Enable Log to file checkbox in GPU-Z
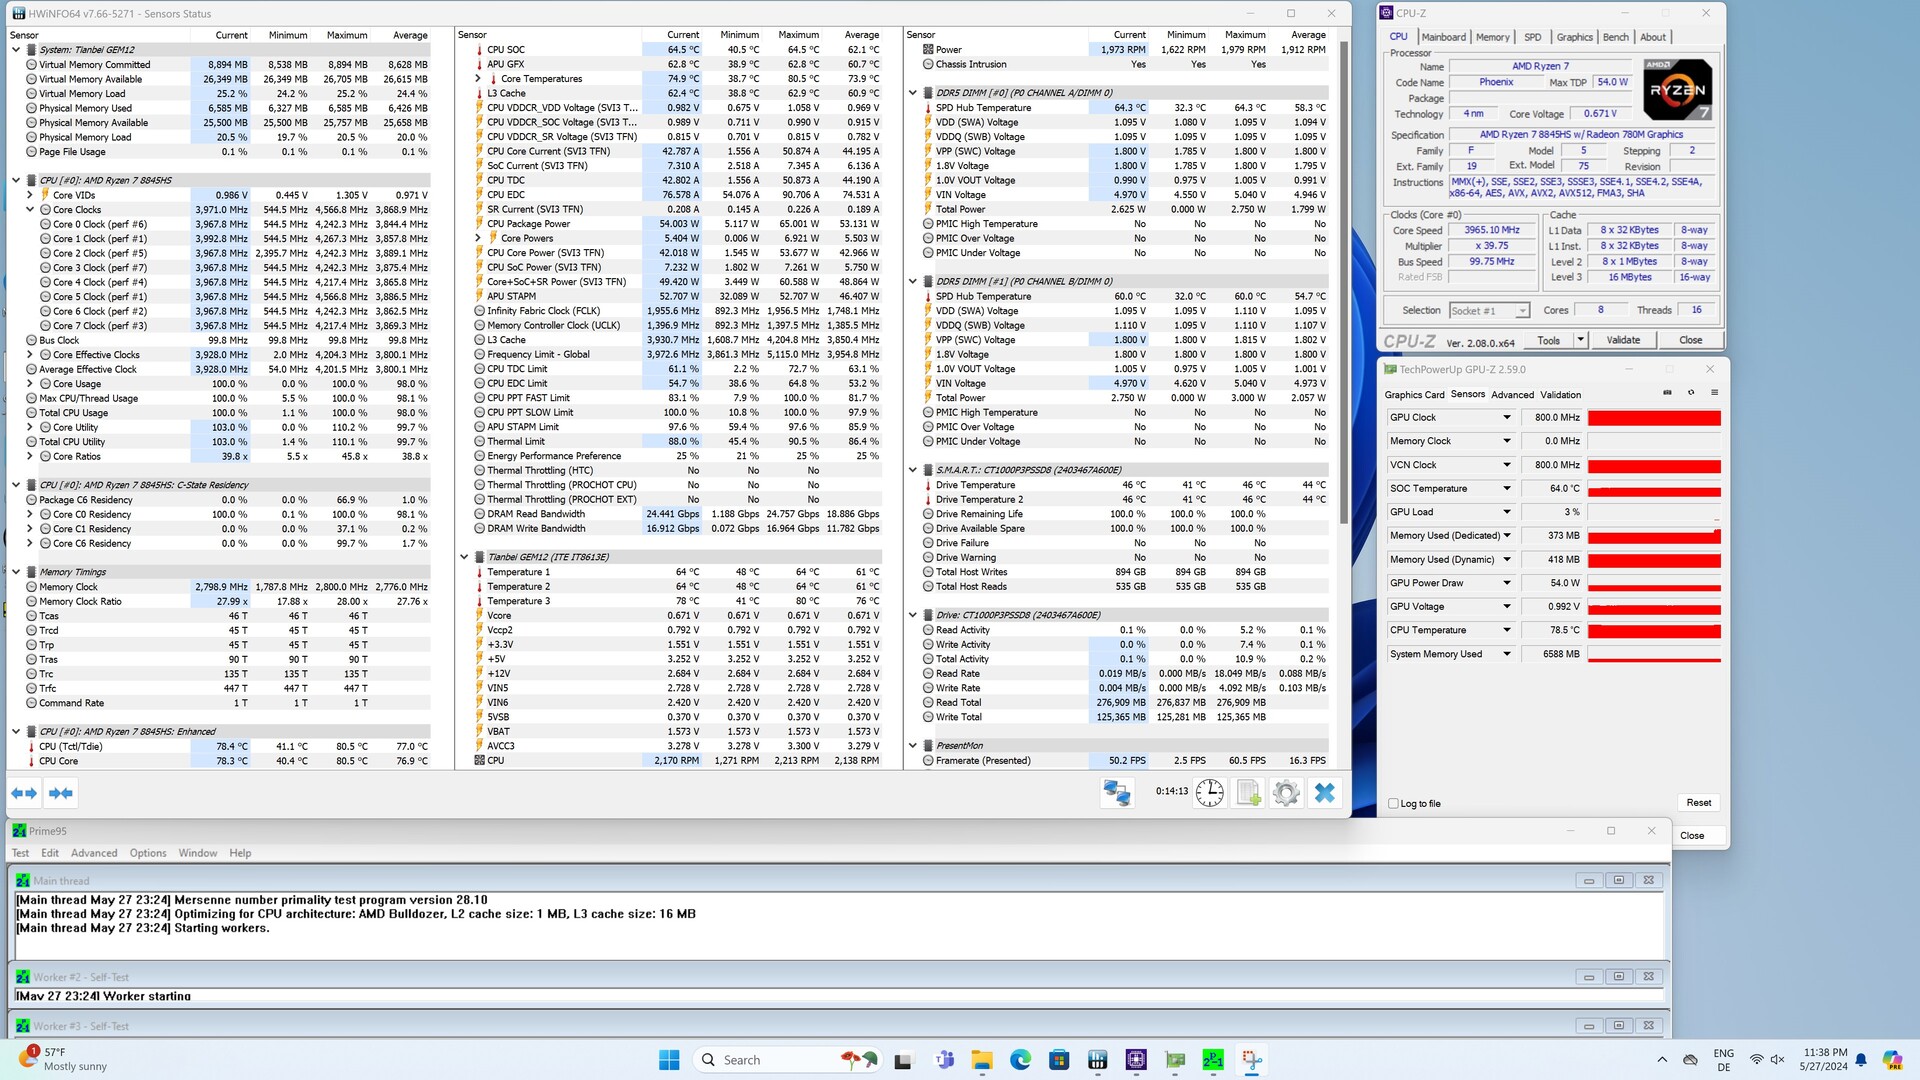The height and width of the screenshot is (1080, 1920). 1394,803
